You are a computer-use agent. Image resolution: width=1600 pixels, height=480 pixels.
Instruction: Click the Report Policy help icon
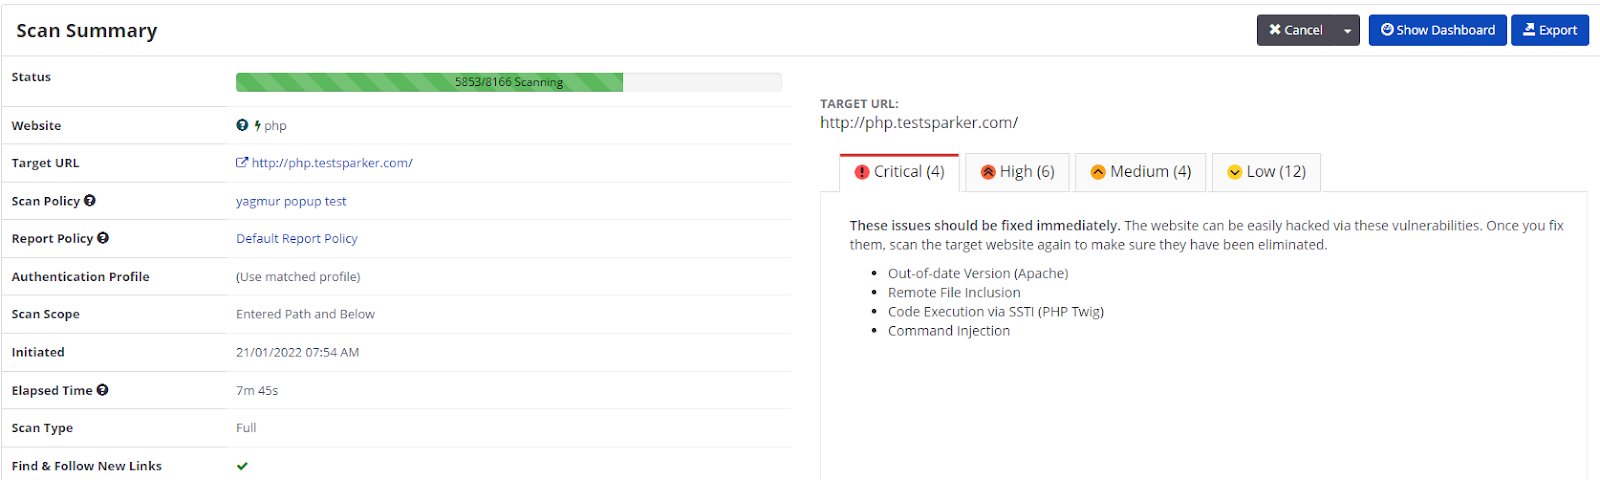[103, 238]
